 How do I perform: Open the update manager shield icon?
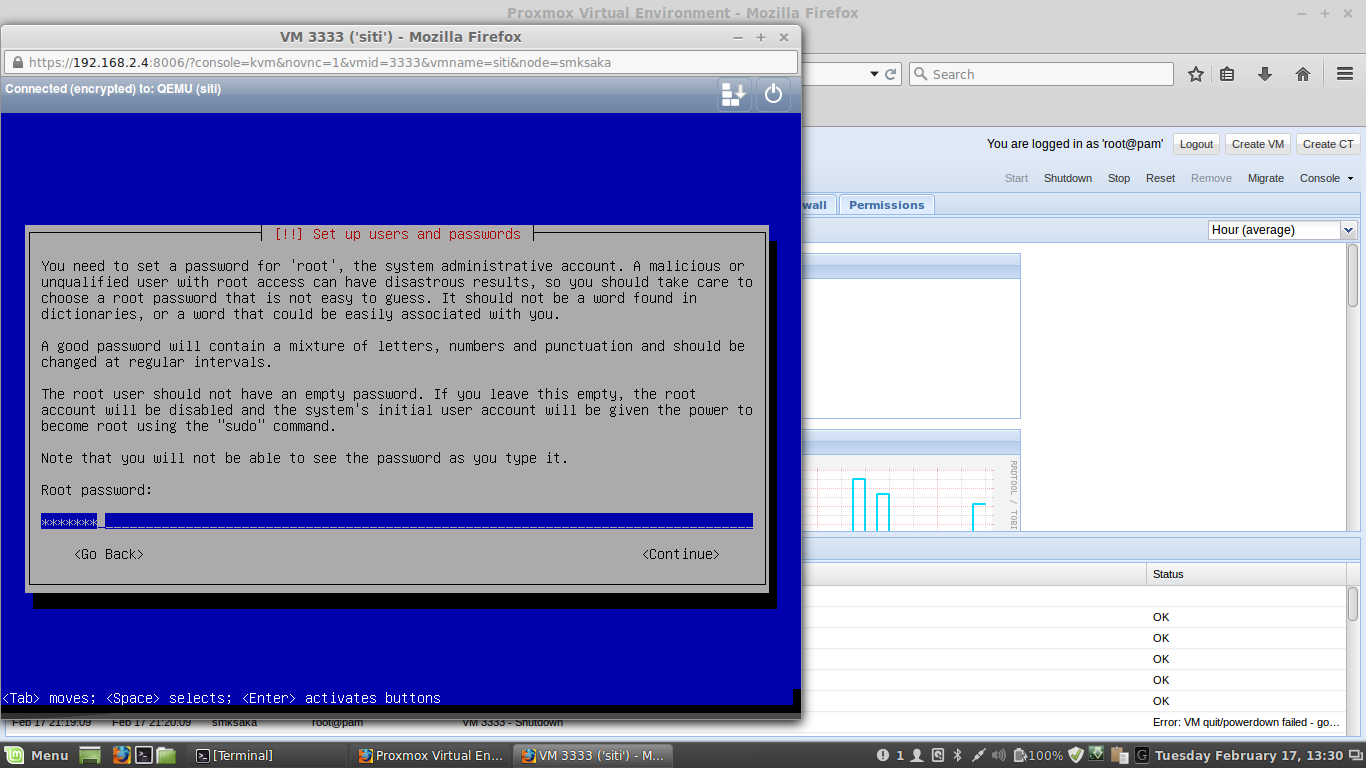[1075, 755]
